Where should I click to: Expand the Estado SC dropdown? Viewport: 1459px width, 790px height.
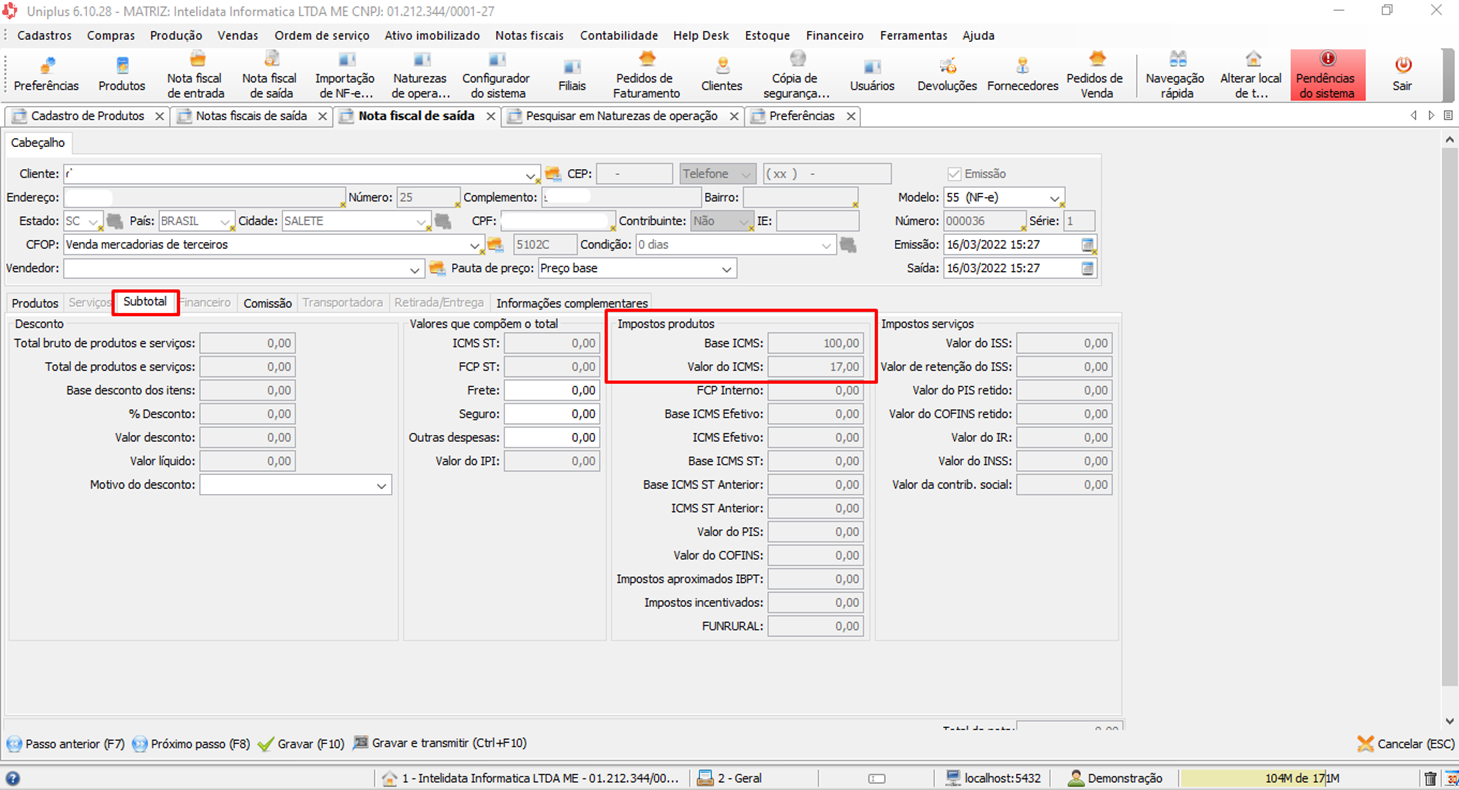pyautogui.click(x=94, y=222)
